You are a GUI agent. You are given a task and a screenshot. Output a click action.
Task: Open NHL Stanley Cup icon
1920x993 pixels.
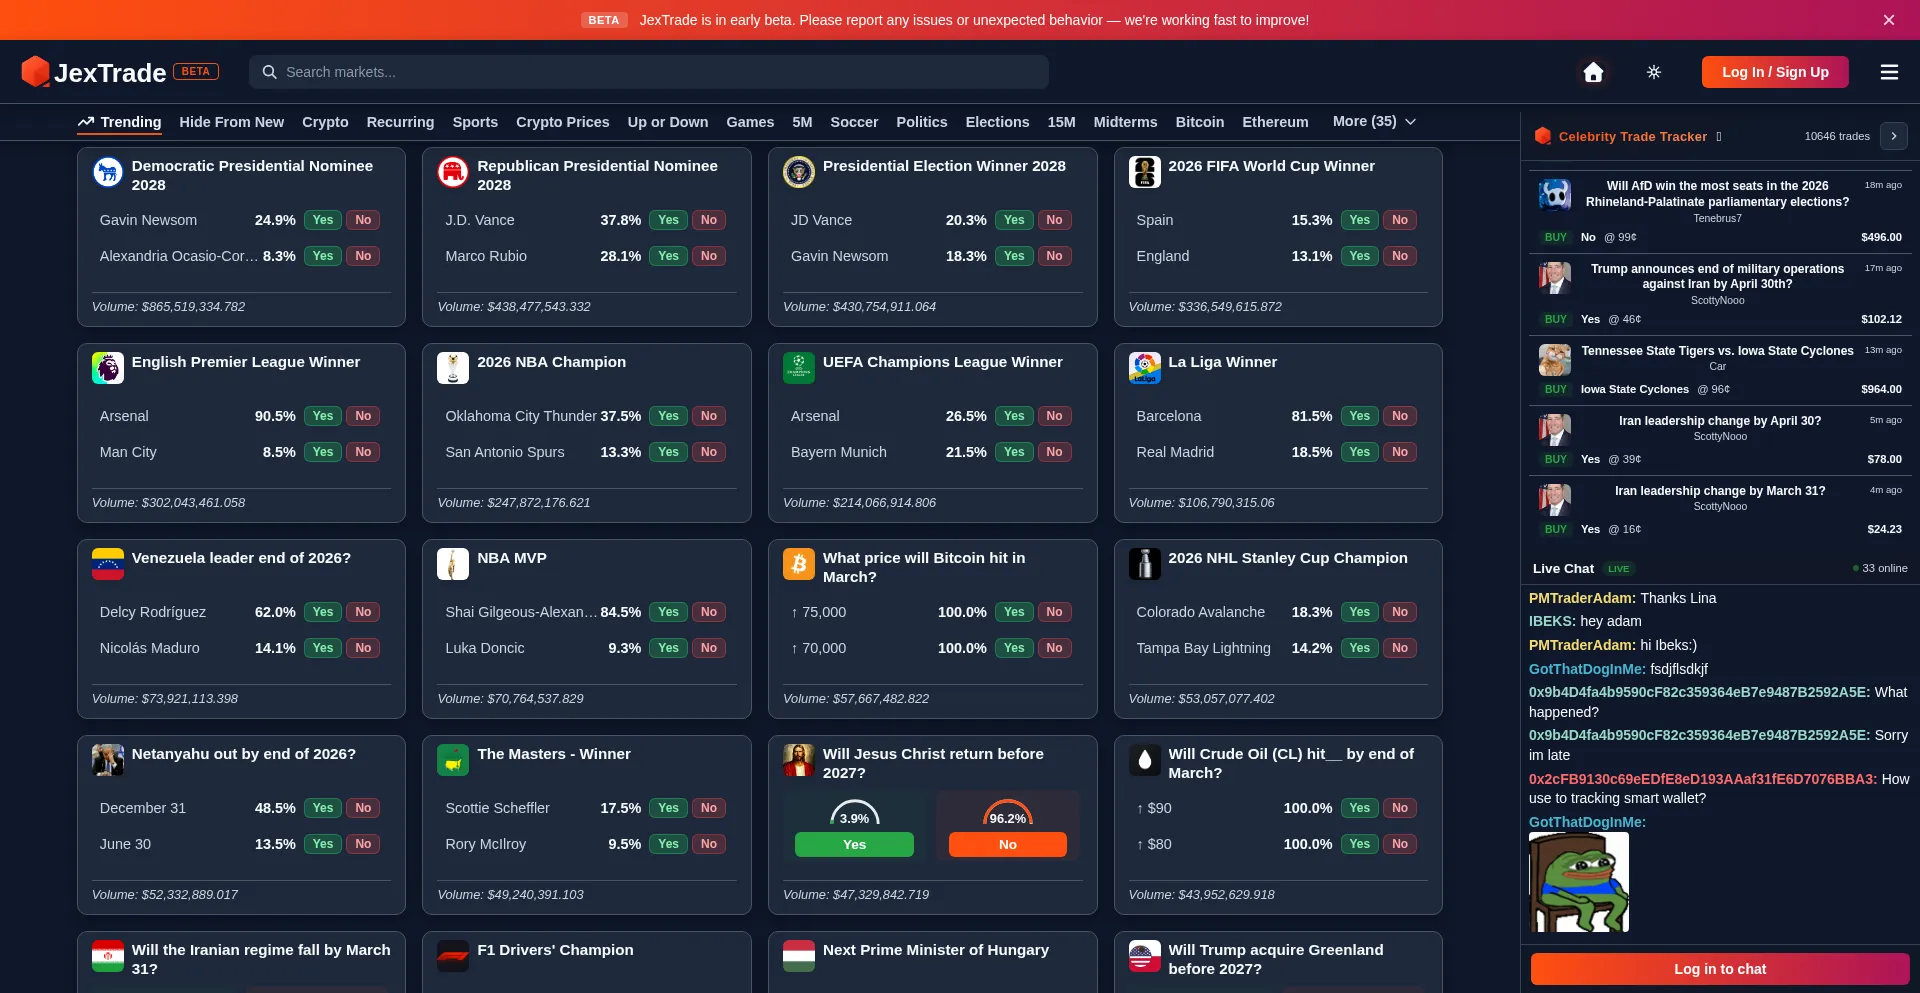(1145, 564)
